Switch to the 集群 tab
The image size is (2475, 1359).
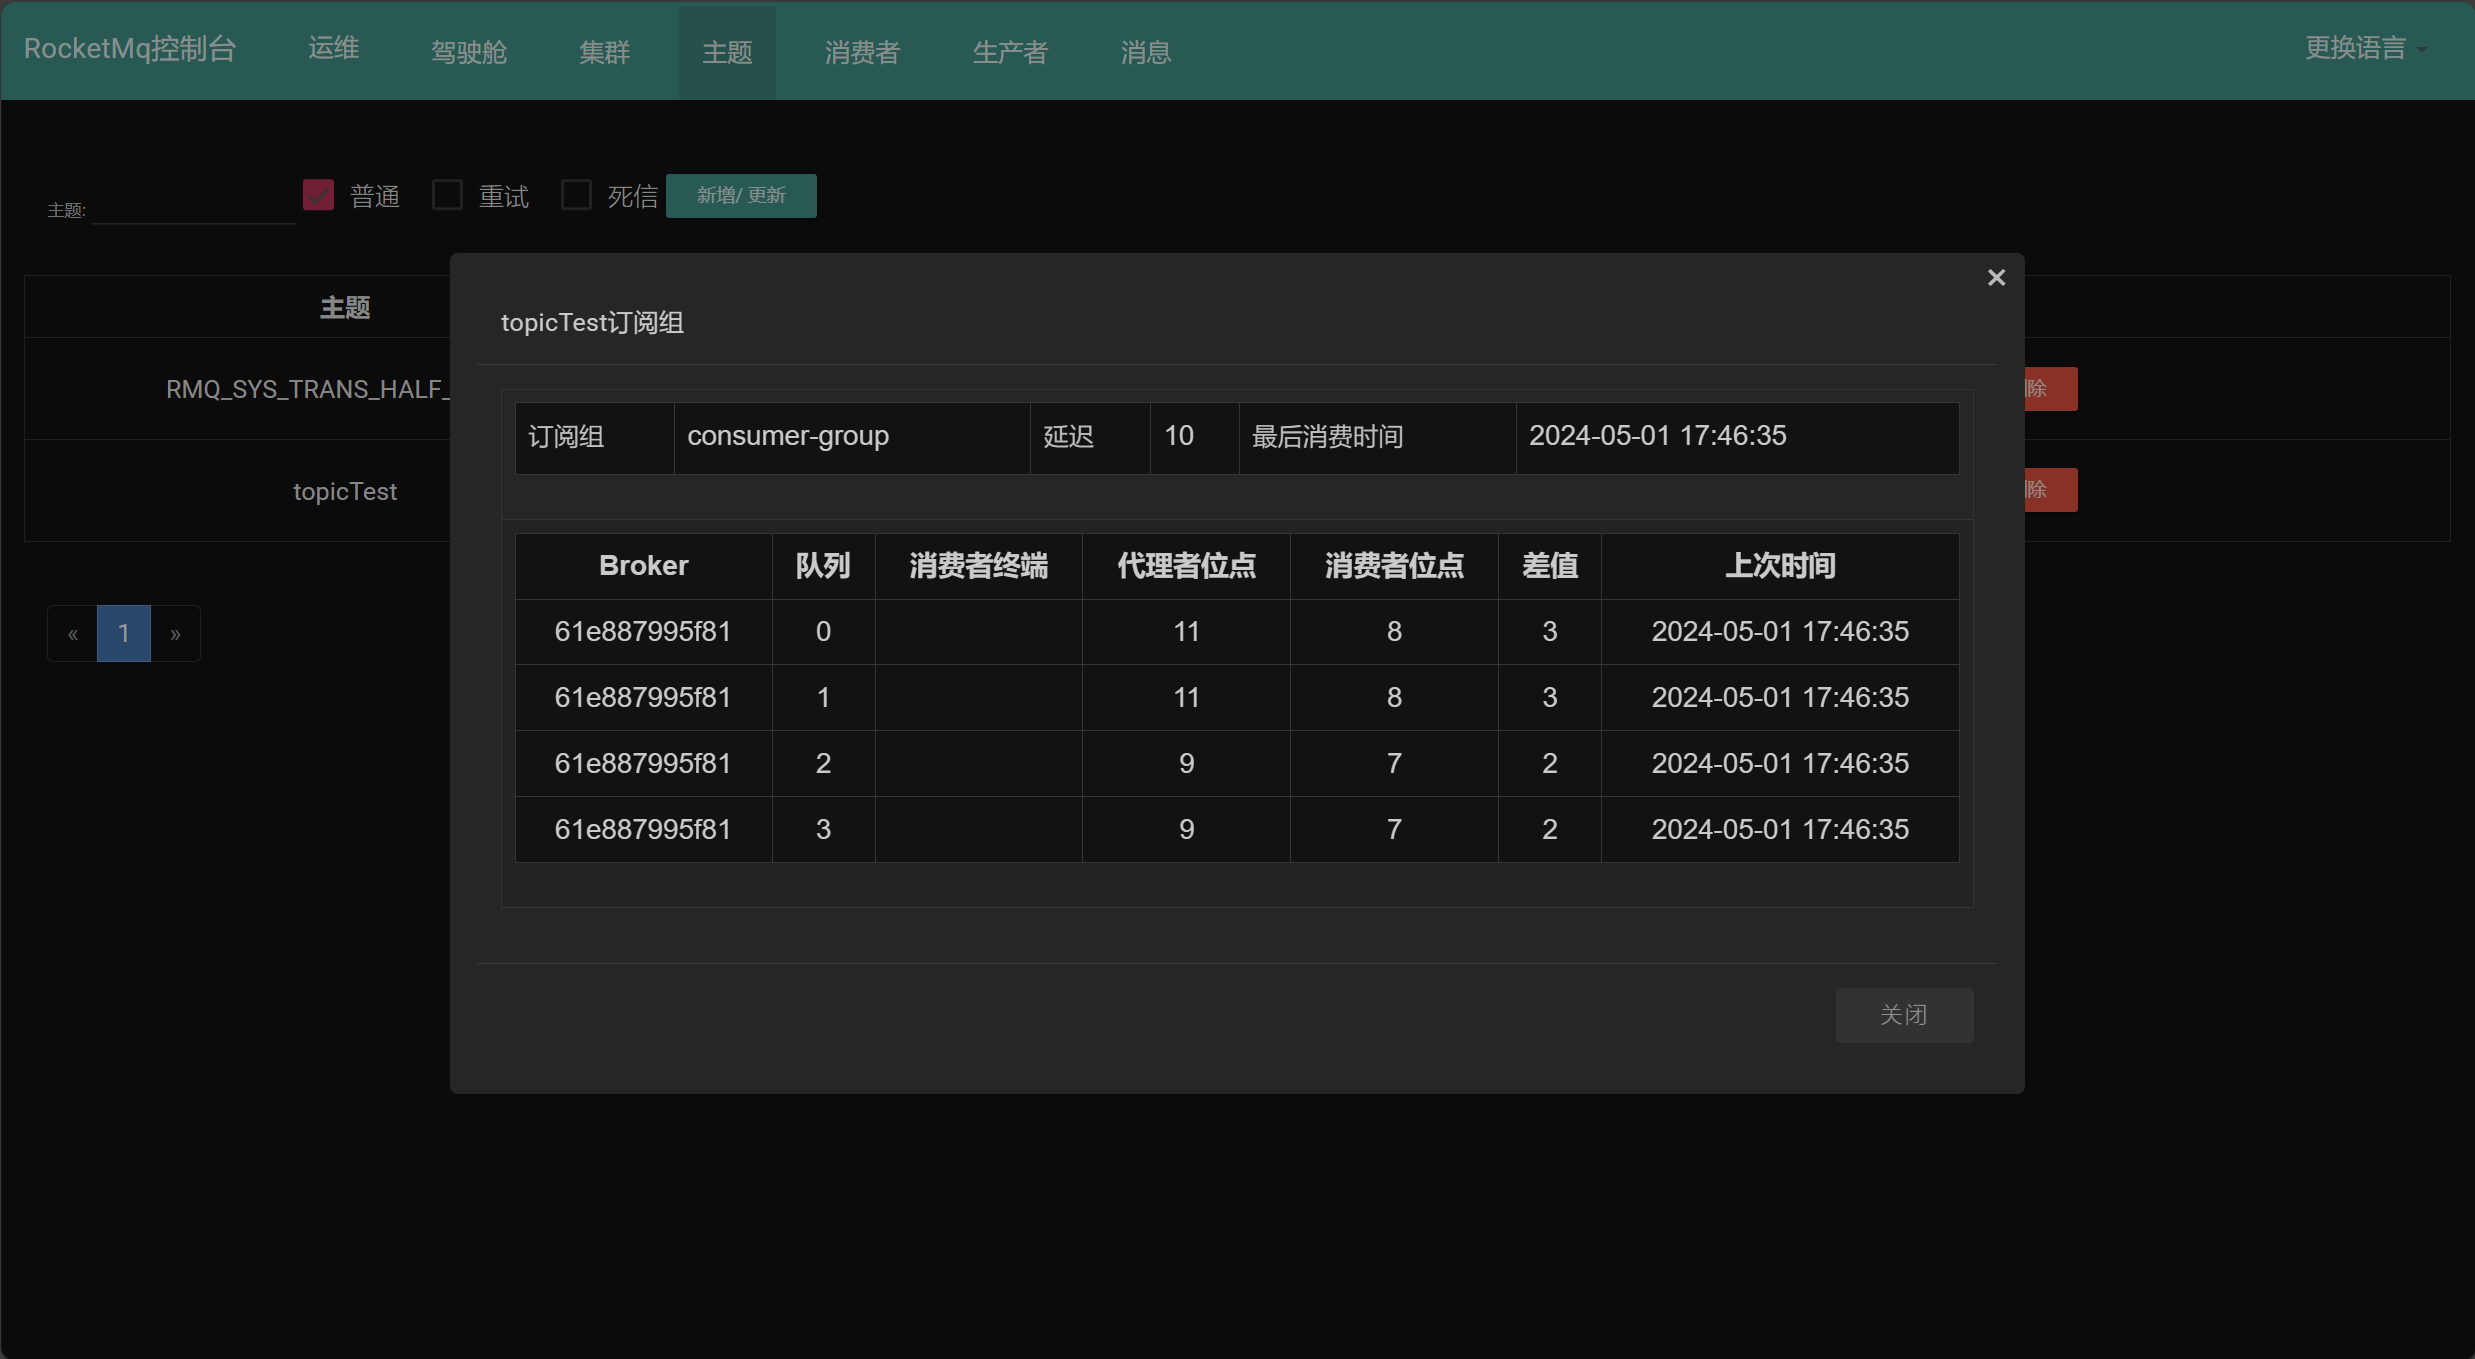pyautogui.click(x=604, y=51)
